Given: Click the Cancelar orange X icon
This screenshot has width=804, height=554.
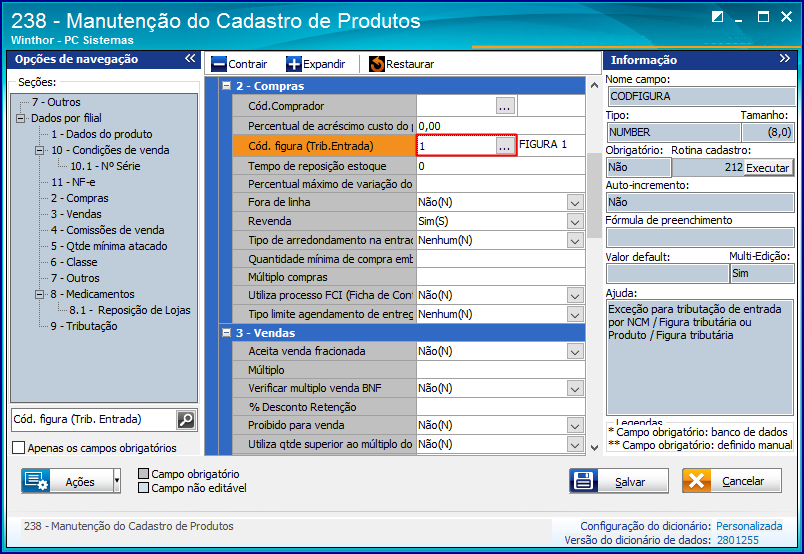Looking at the screenshot, I should click(x=696, y=481).
